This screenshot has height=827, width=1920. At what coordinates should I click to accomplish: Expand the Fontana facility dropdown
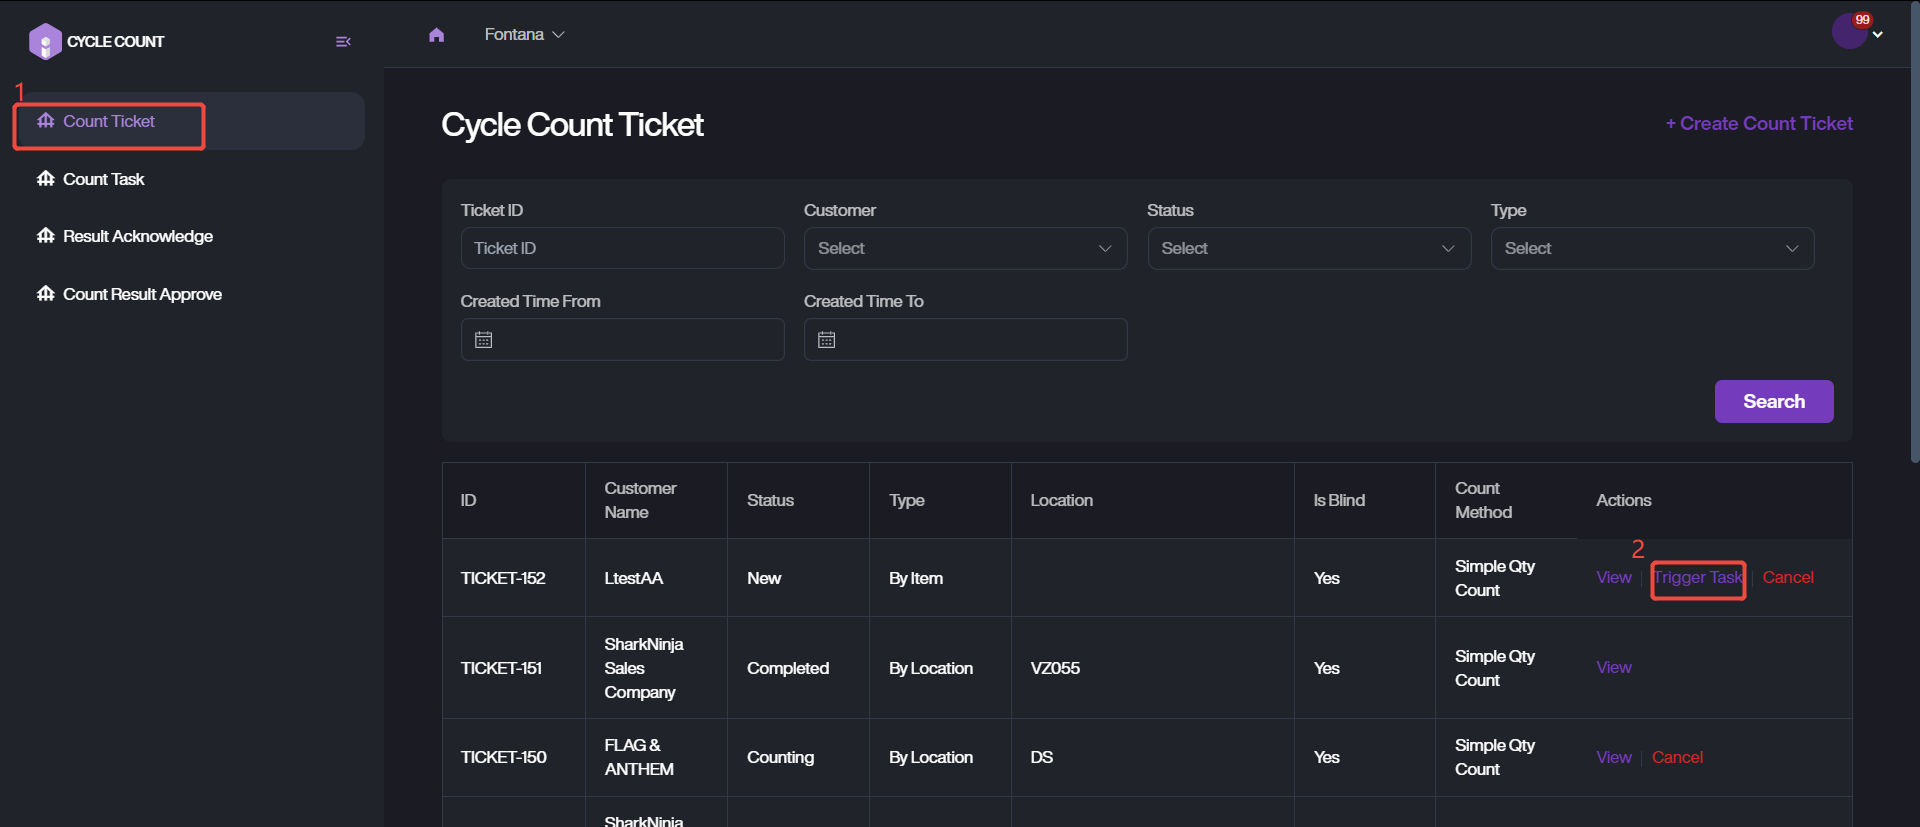tap(524, 35)
